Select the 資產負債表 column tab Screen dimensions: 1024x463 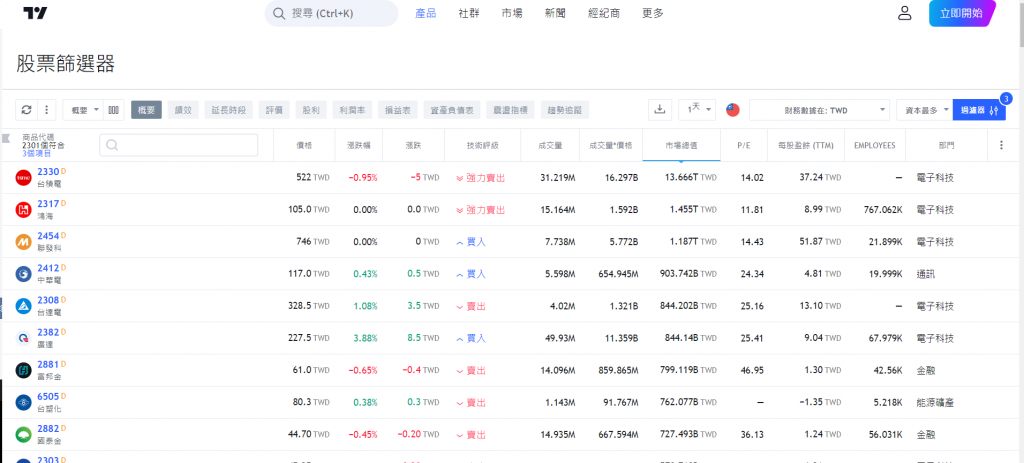pos(452,110)
